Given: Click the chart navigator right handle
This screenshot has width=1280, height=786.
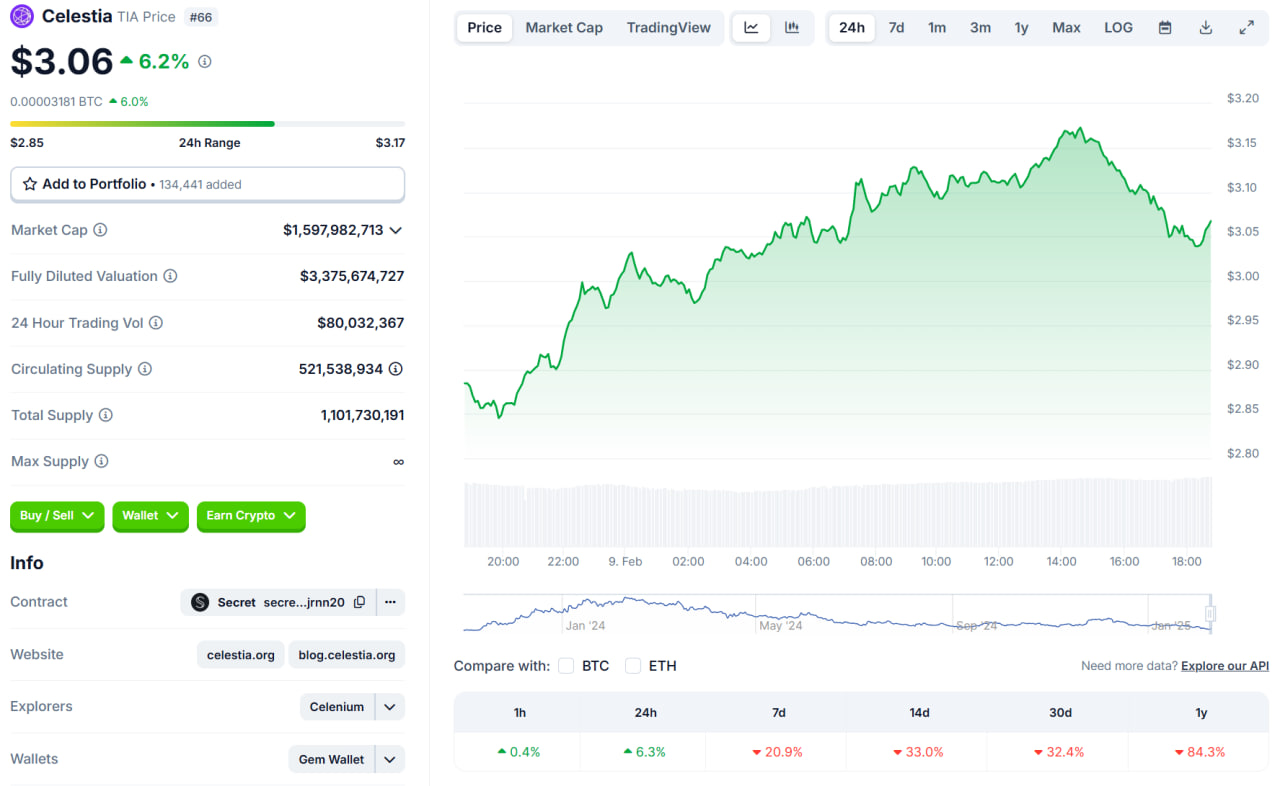Looking at the screenshot, I should point(1210,613).
